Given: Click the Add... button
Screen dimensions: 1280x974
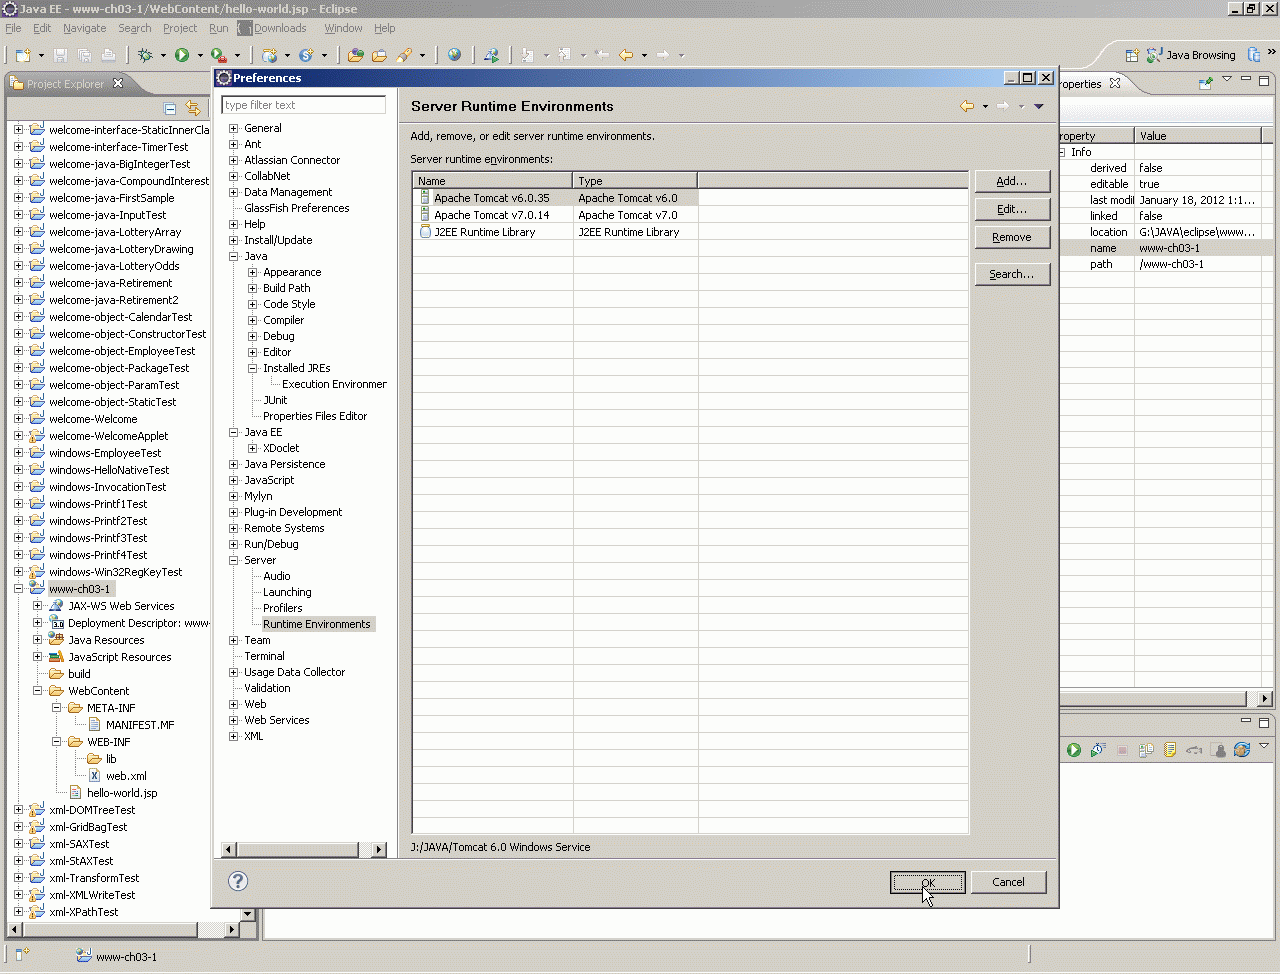Looking at the screenshot, I should pyautogui.click(x=1011, y=181).
